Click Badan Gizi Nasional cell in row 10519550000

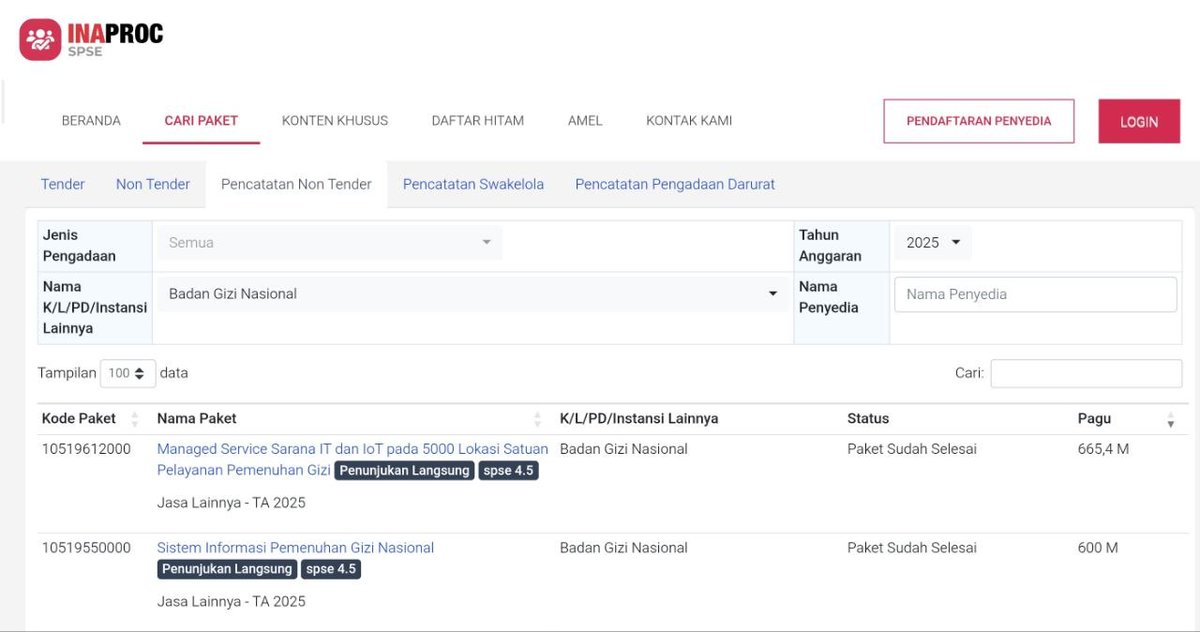(x=624, y=547)
